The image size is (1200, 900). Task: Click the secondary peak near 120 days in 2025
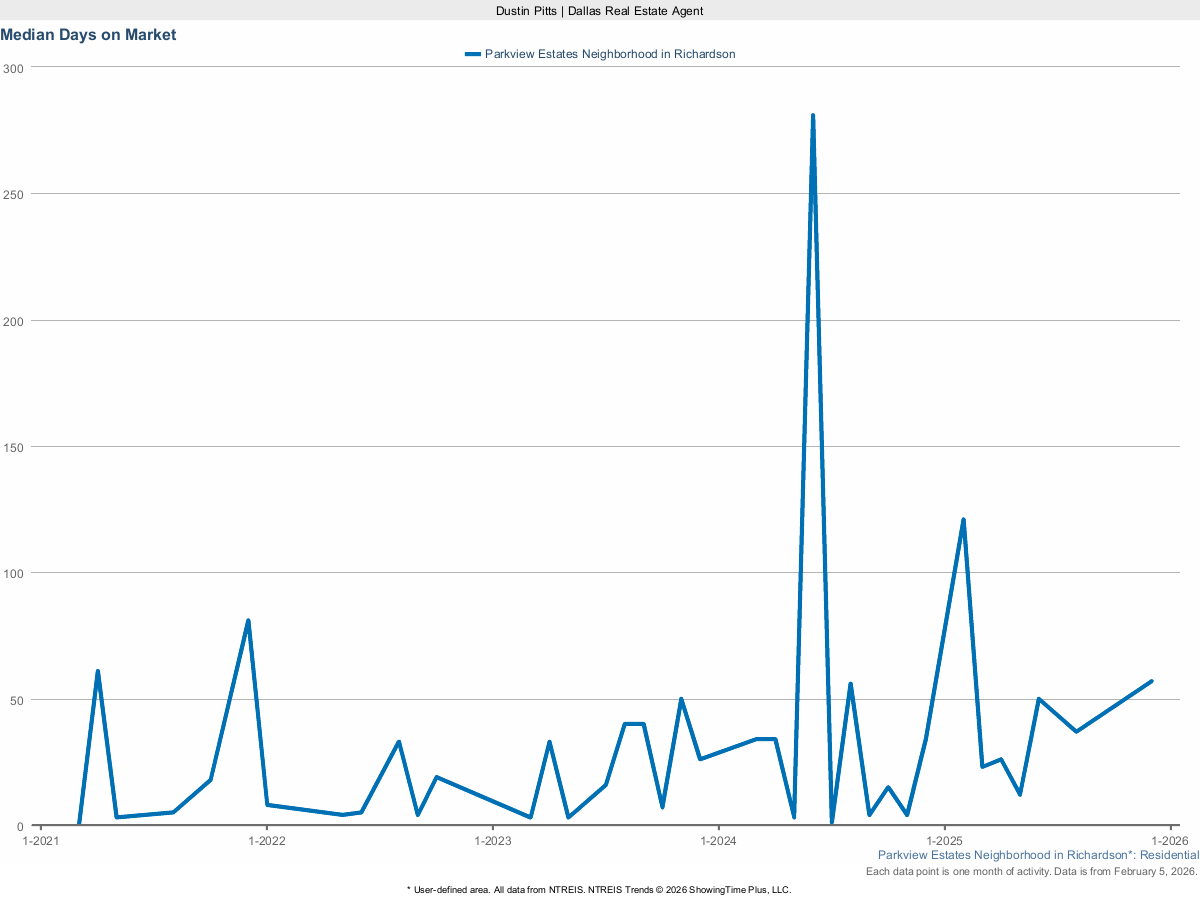coord(962,519)
